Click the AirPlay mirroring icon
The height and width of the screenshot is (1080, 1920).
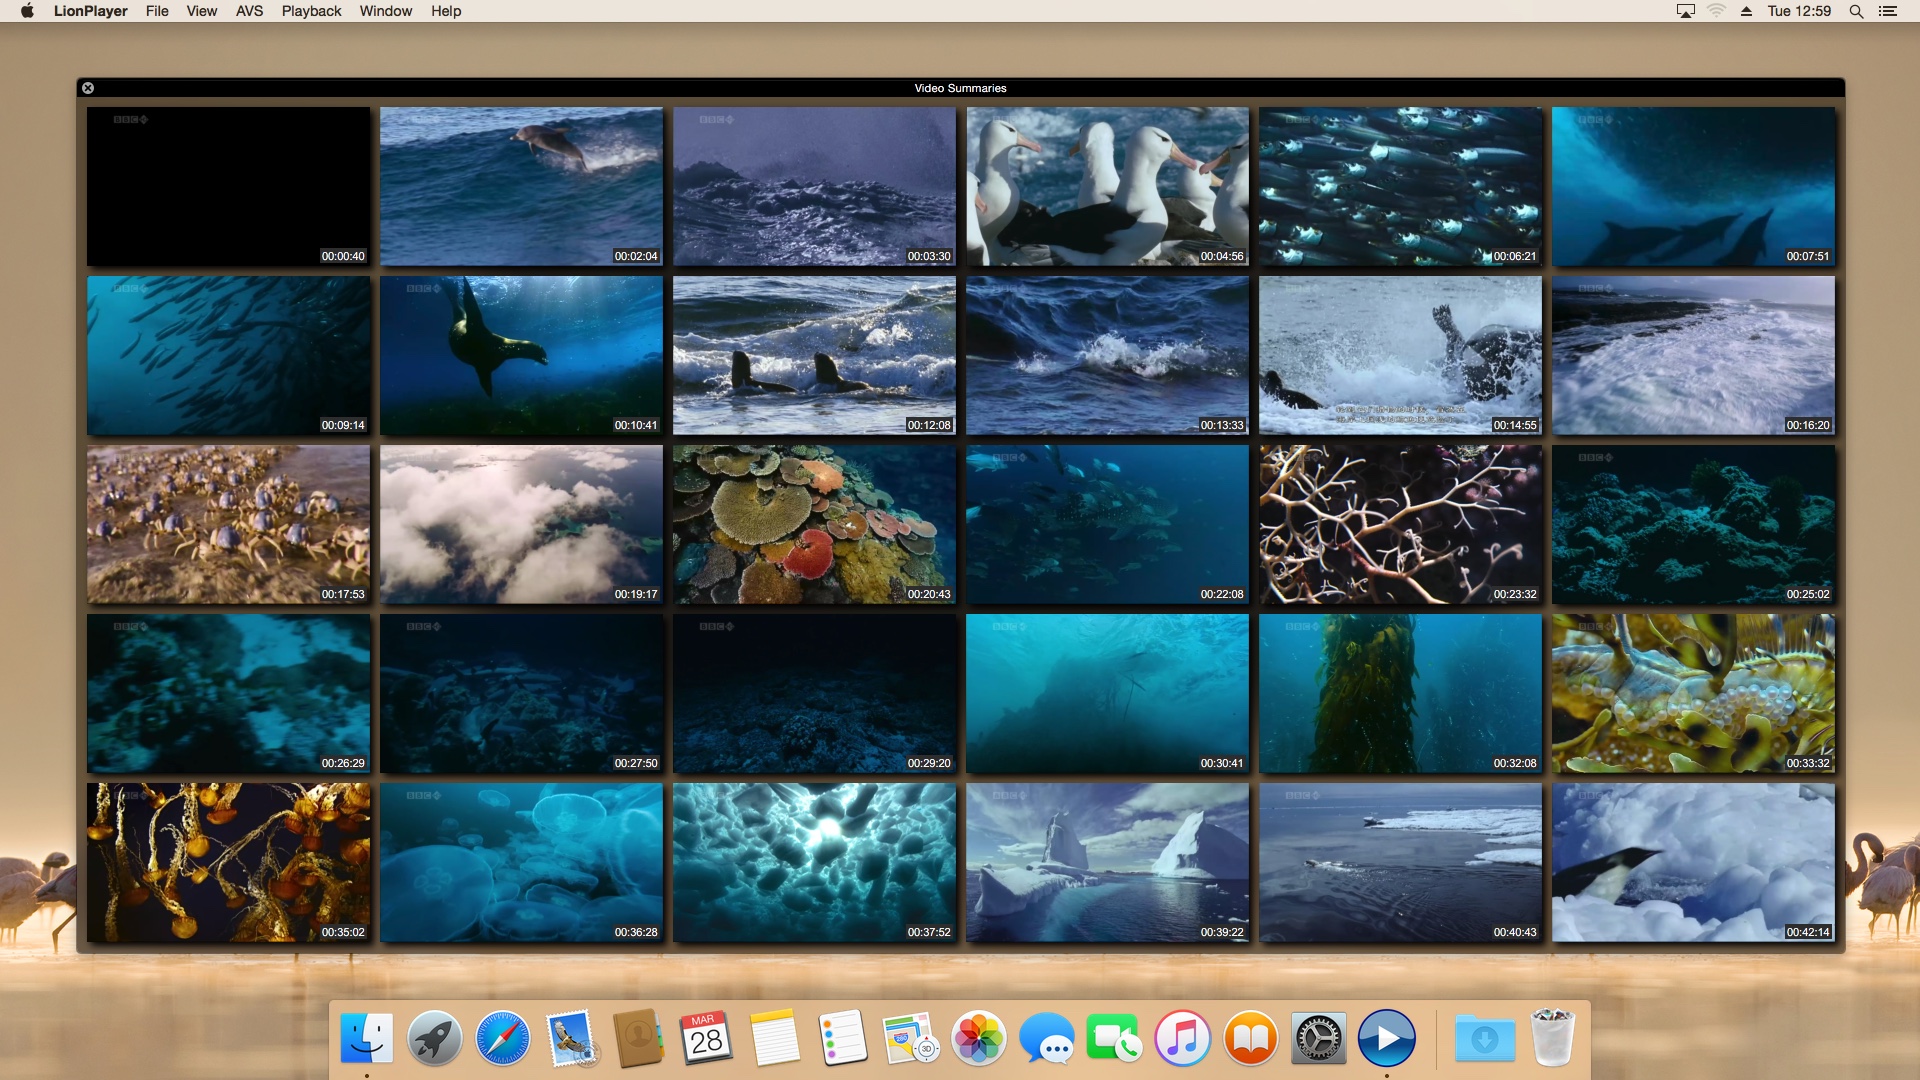[x=1686, y=11]
